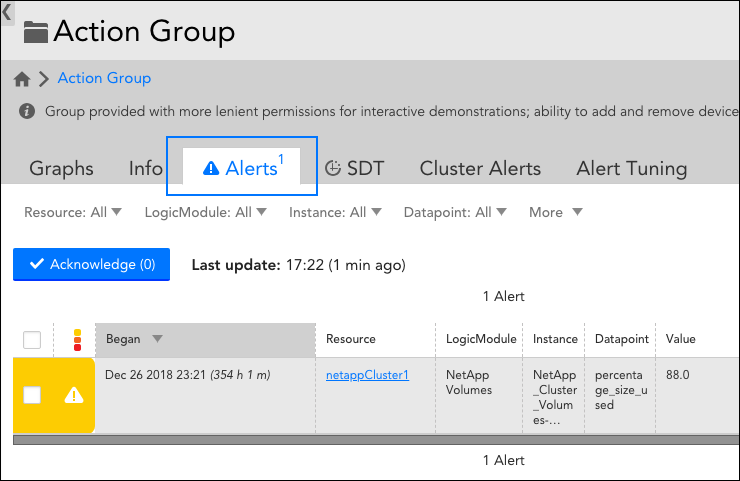Open the Action Group breadcrumb link
740x481 pixels.
(104, 78)
